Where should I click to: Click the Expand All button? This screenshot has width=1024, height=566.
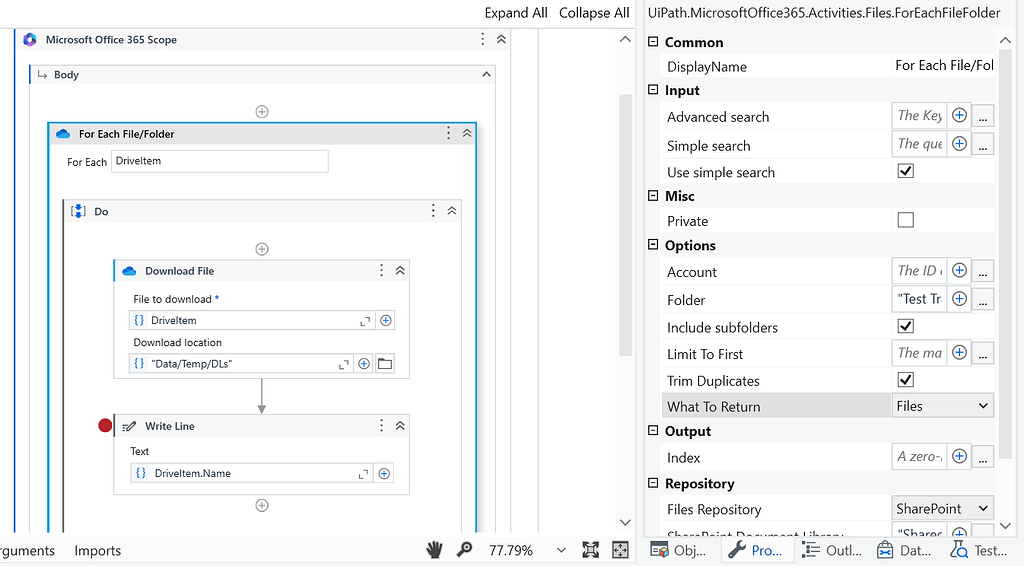(x=516, y=13)
